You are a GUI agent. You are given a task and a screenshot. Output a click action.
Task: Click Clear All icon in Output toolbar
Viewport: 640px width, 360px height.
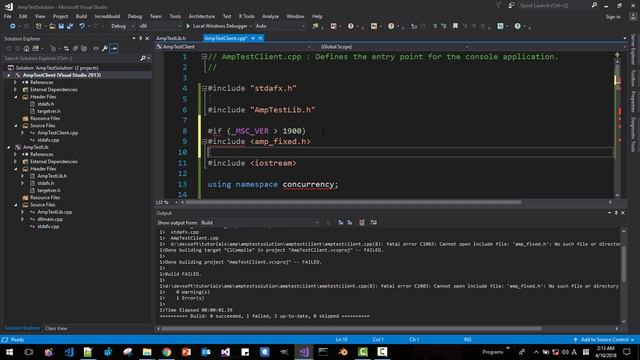(x=362, y=222)
